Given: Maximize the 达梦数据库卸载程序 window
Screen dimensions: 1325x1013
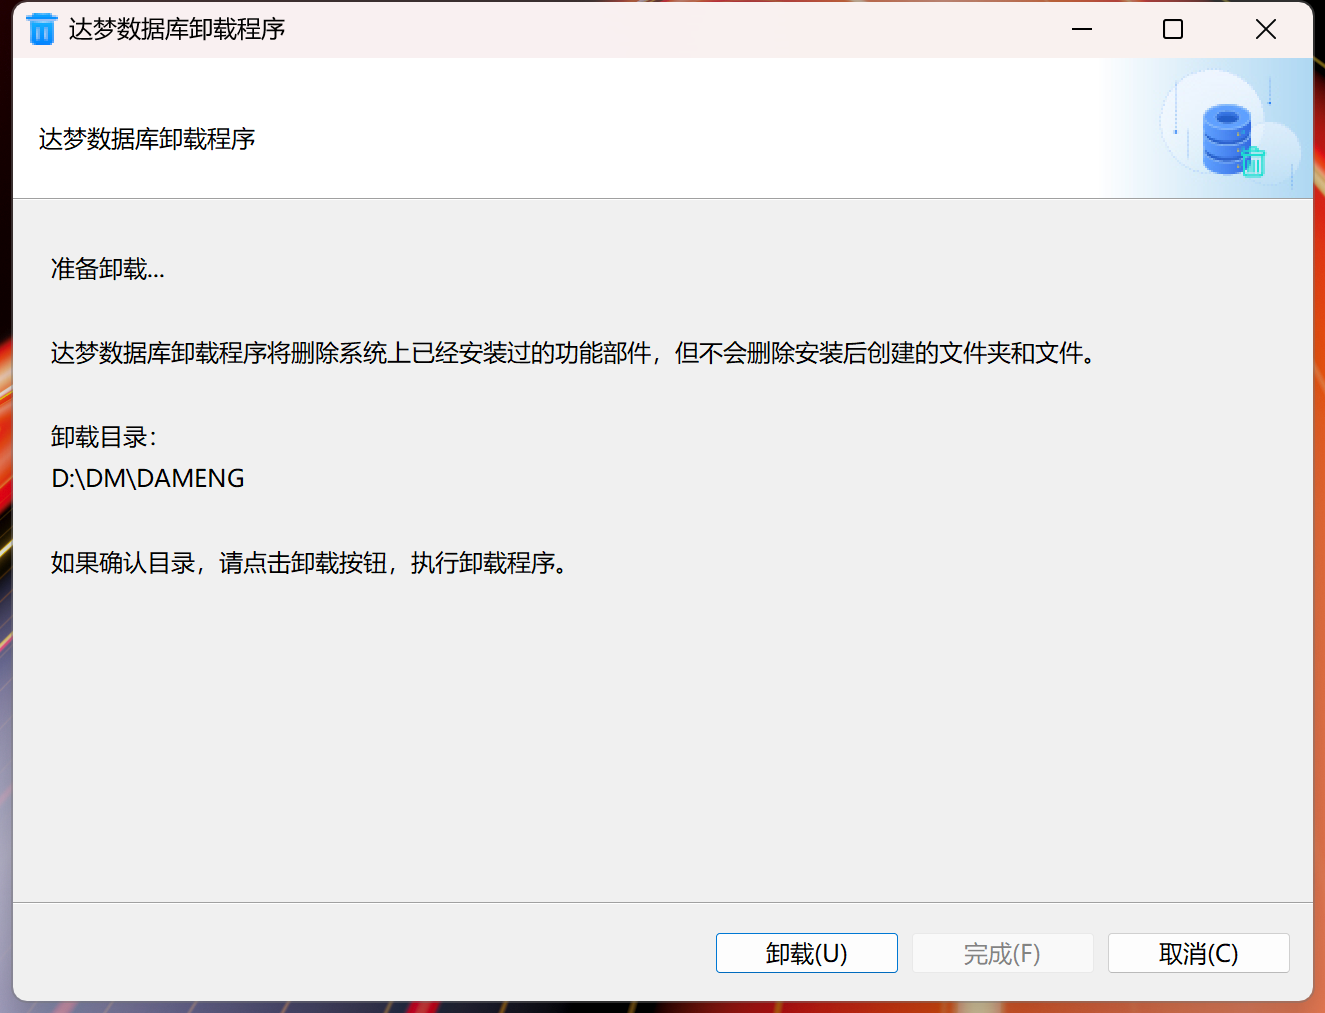Looking at the screenshot, I should point(1173,30).
